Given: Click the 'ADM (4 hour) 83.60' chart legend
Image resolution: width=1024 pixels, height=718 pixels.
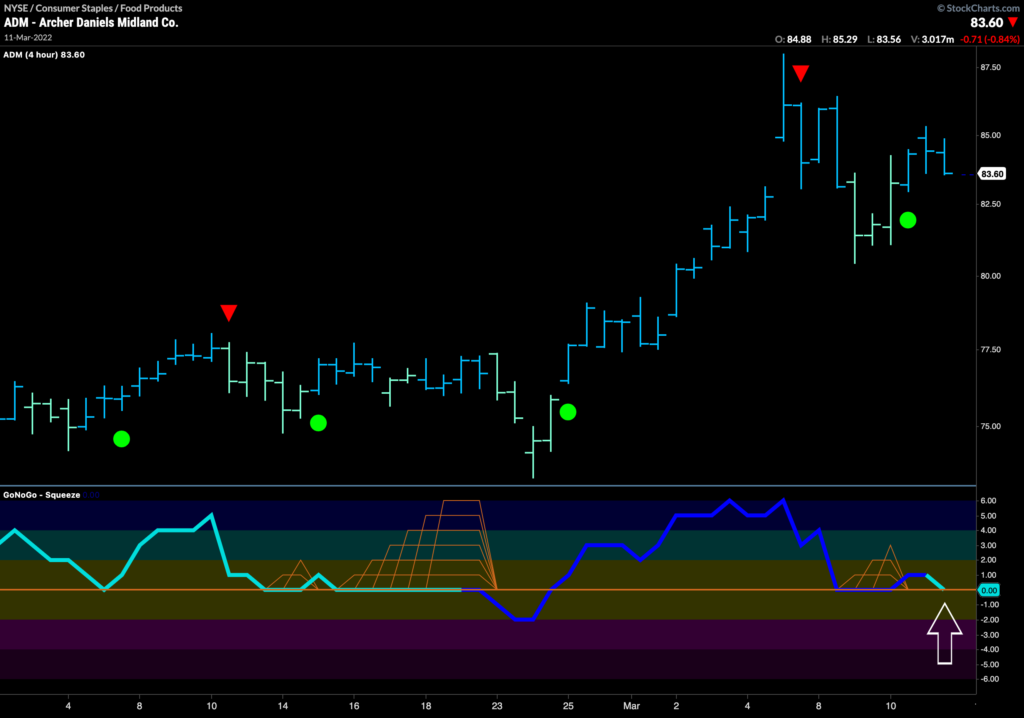Looking at the screenshot, I should (x=44, y=55).
